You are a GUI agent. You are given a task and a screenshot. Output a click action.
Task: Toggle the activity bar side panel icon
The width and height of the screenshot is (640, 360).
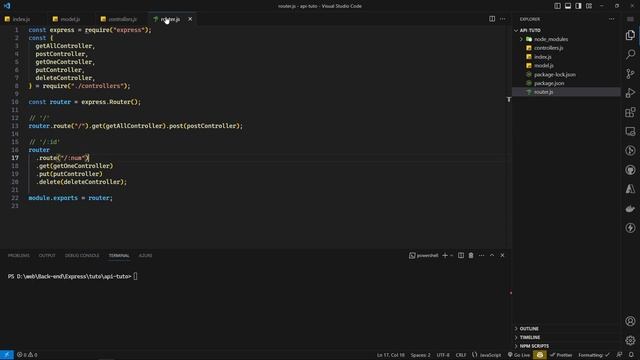click(630, 19)
